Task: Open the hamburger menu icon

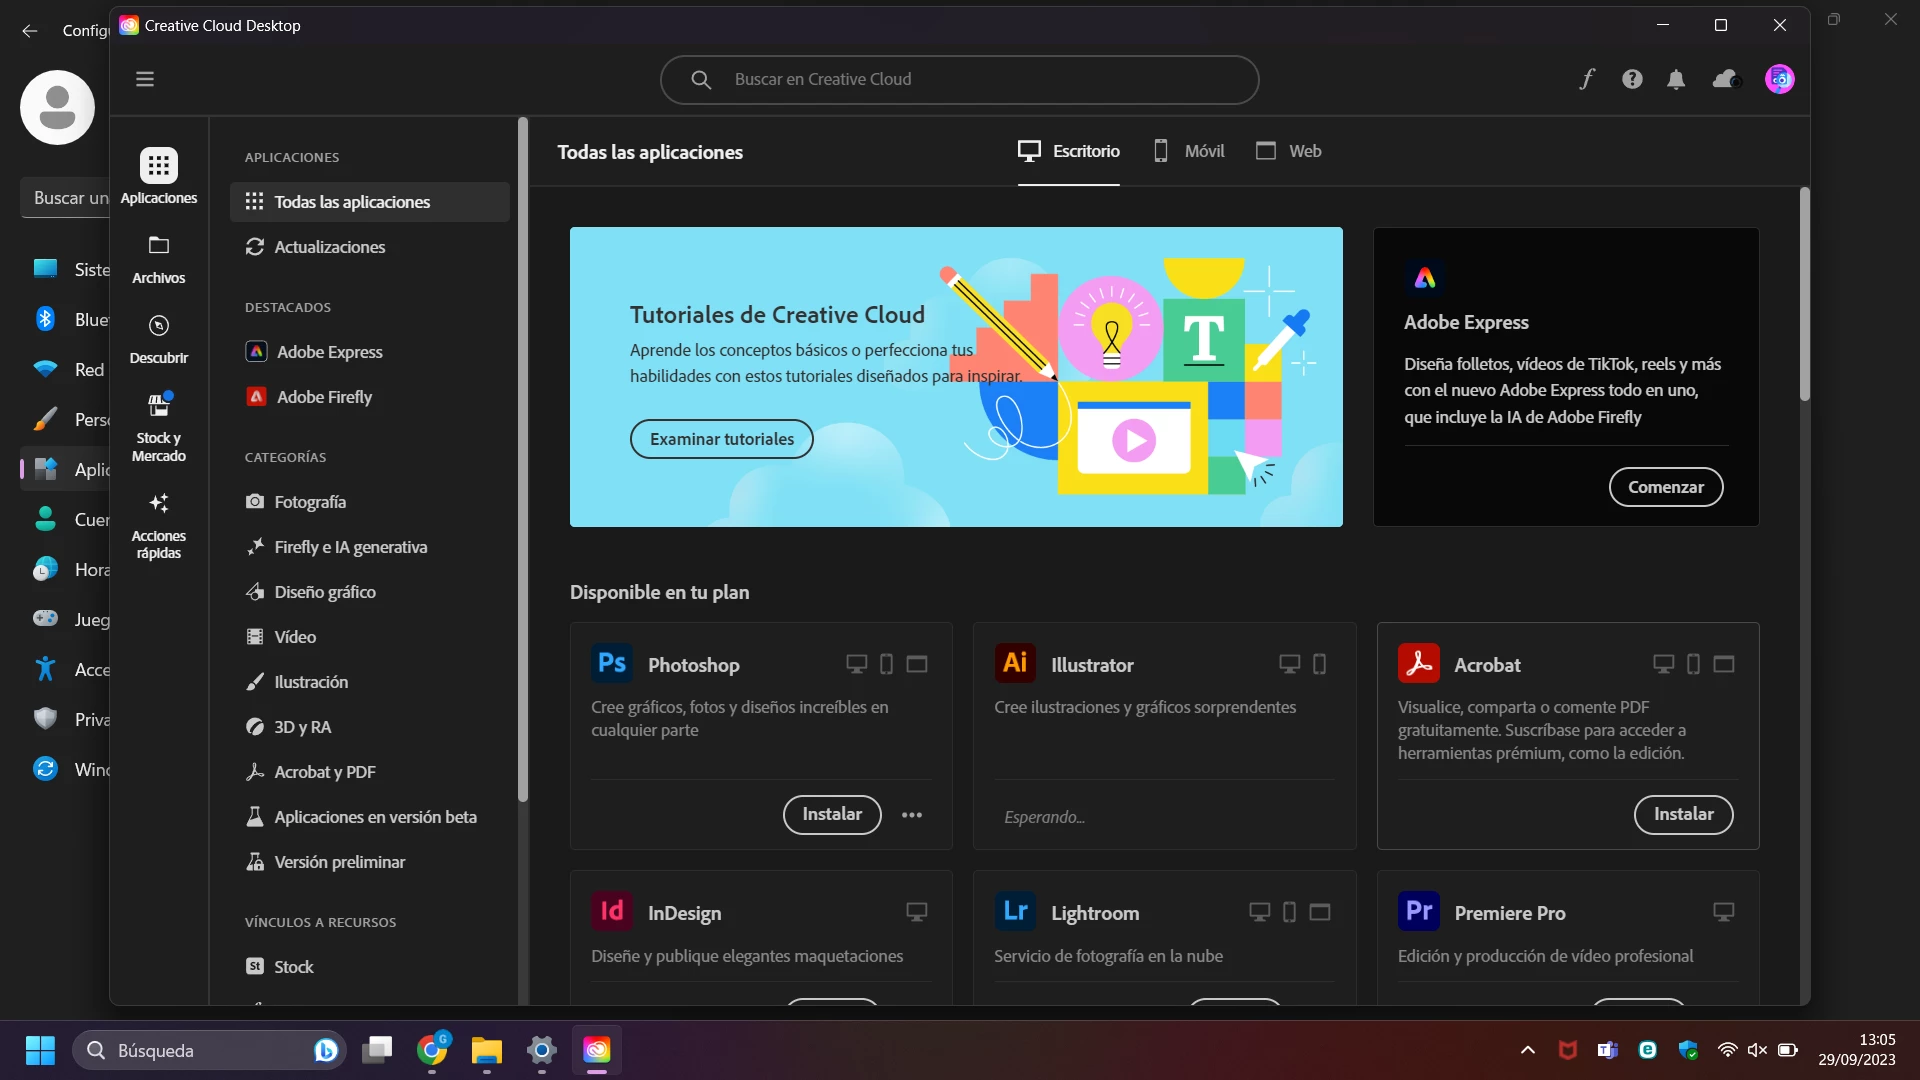Action: click(145, 79)
